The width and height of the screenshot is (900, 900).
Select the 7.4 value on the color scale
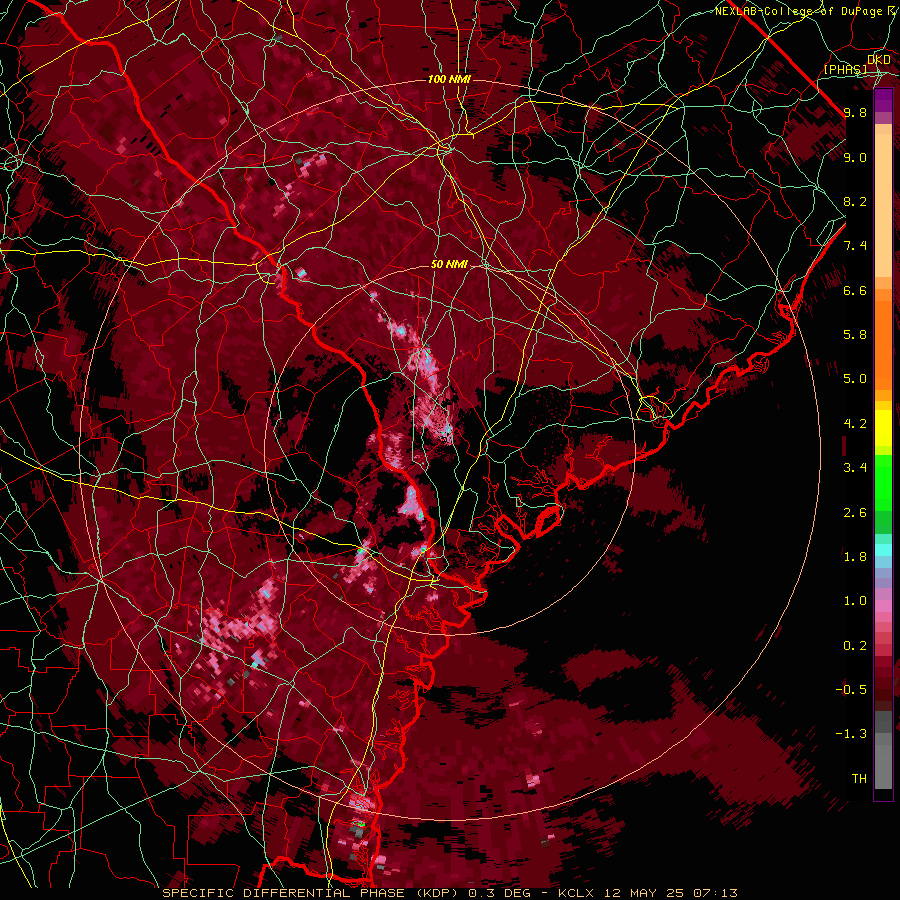855,246
